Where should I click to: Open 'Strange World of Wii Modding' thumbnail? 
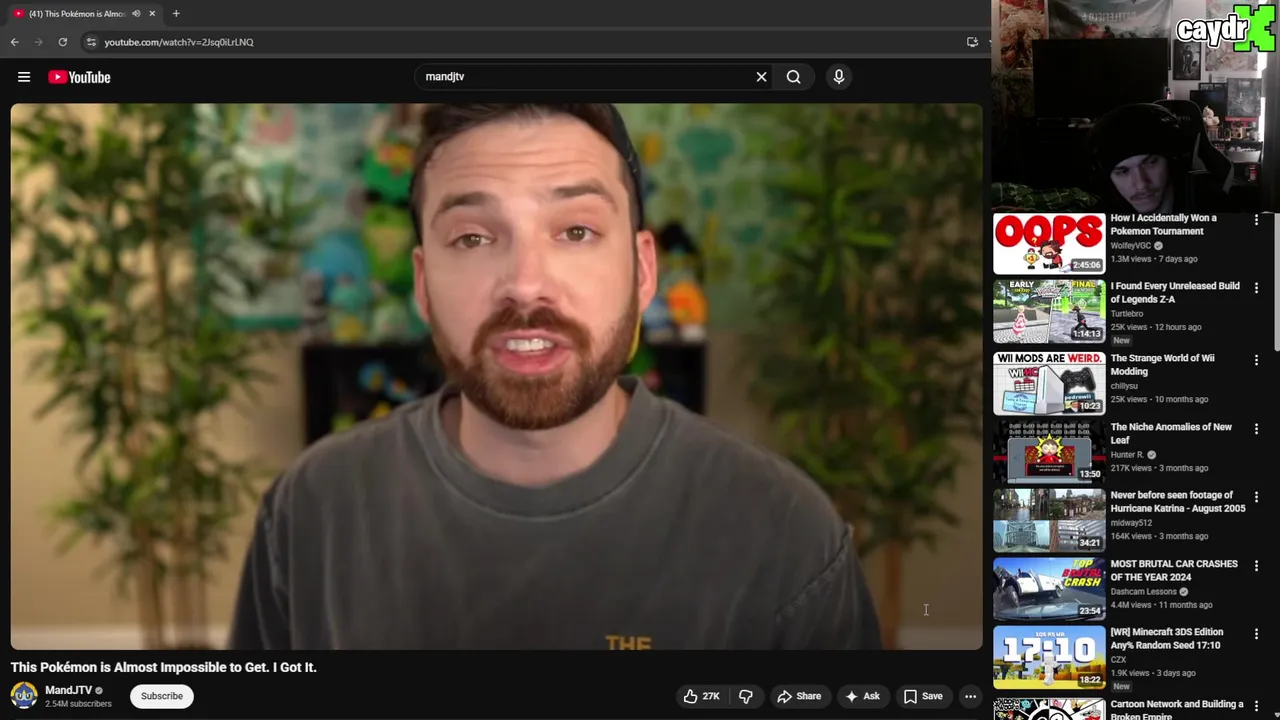pyautogui.click(x=1049, y=383)
